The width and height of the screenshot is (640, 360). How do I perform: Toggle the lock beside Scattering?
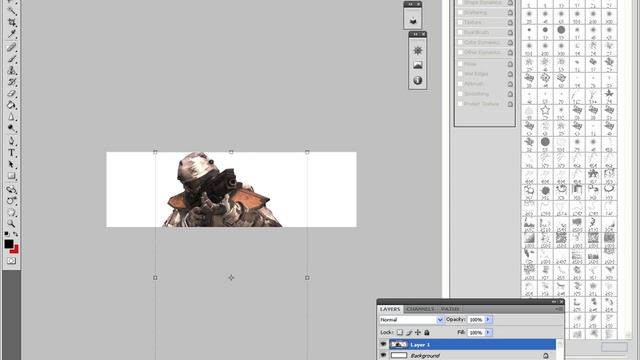click(x=510, y=13)
